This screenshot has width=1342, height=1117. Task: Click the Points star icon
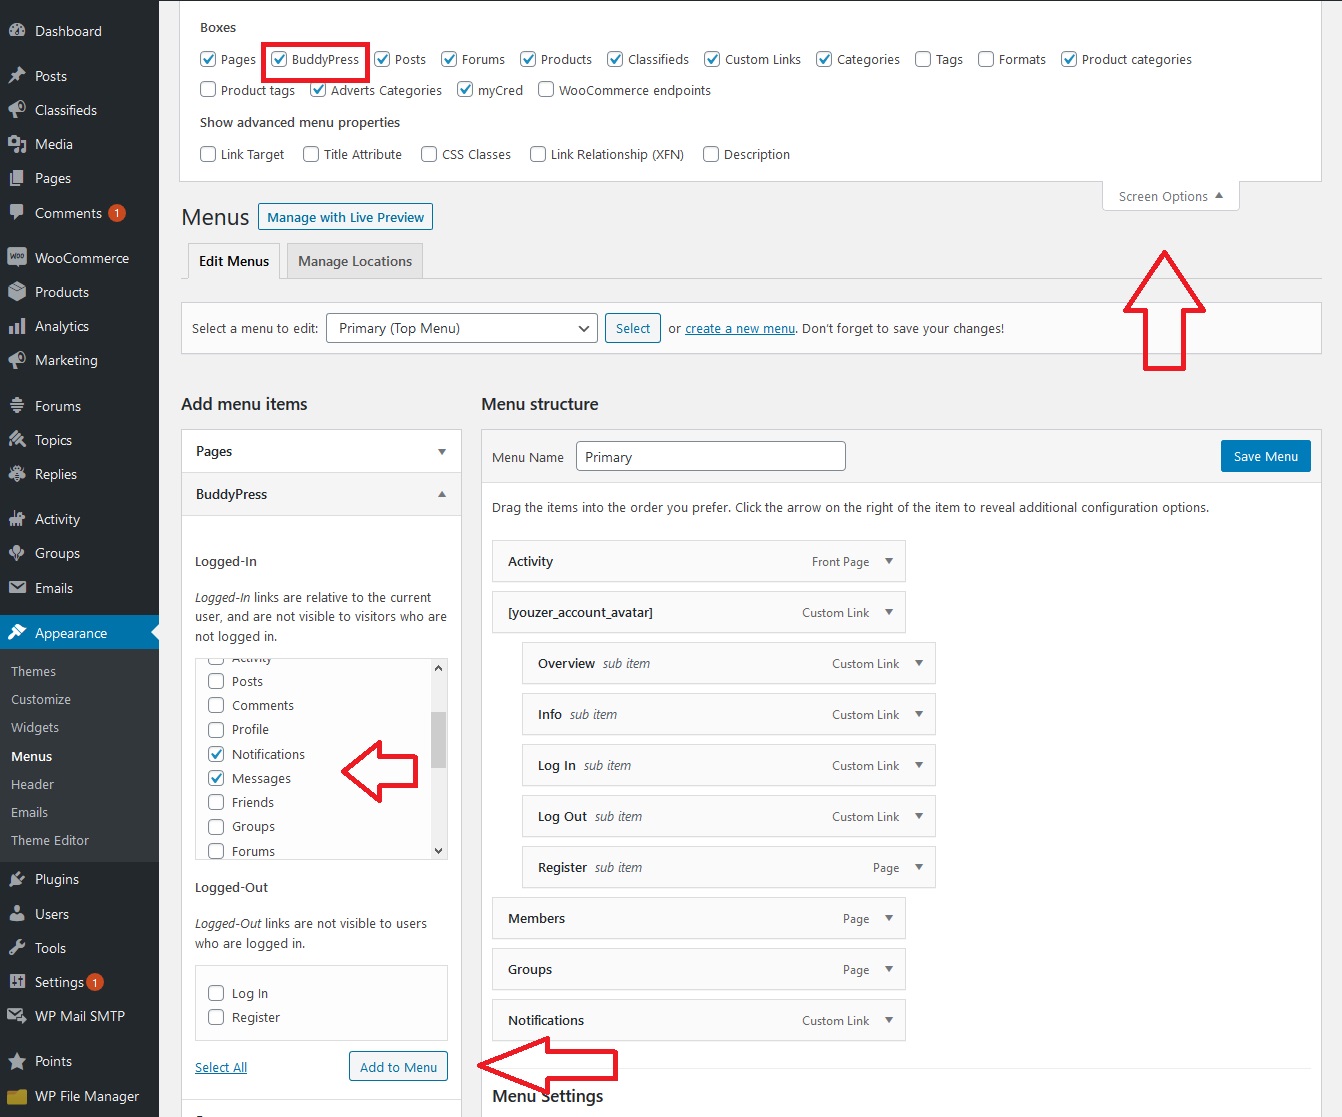point(17,1061)
